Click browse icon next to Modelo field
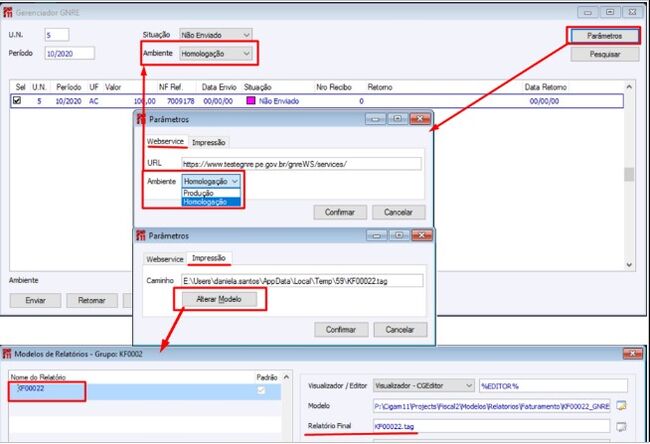 (621, 406)
